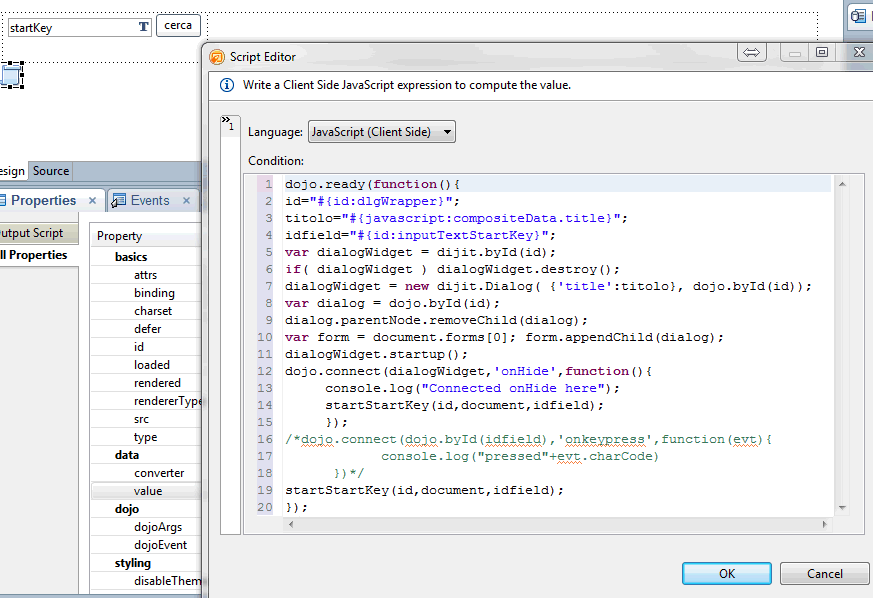Screen dimensions: 873x598
Task: Open the Events tab
Action: point(150,200)
